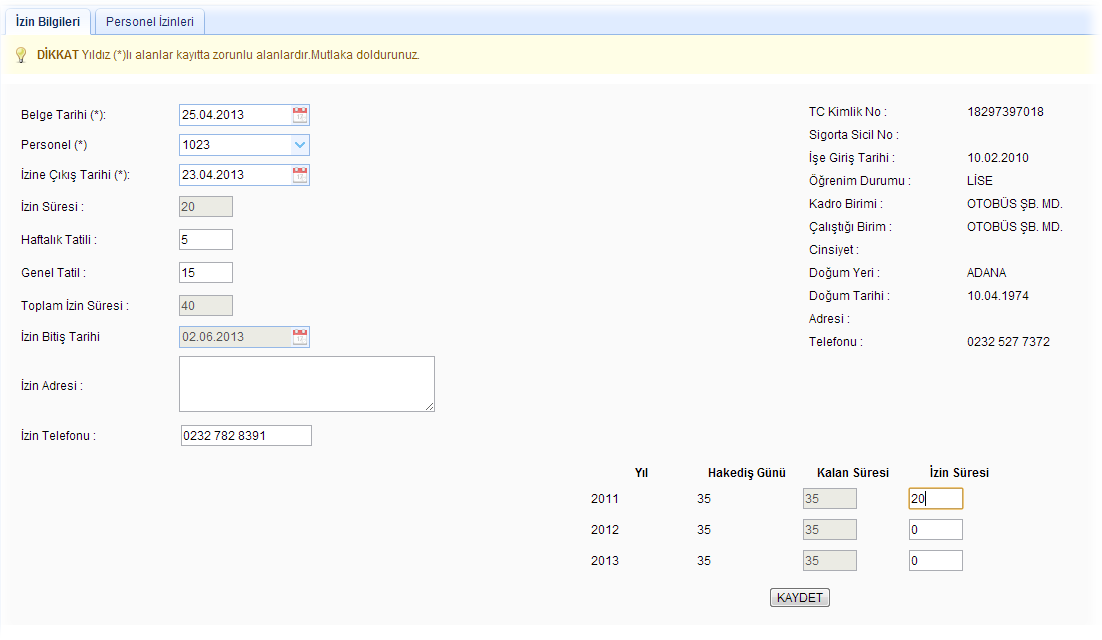Click inside the İzin Adresi text area

point(306,384)
